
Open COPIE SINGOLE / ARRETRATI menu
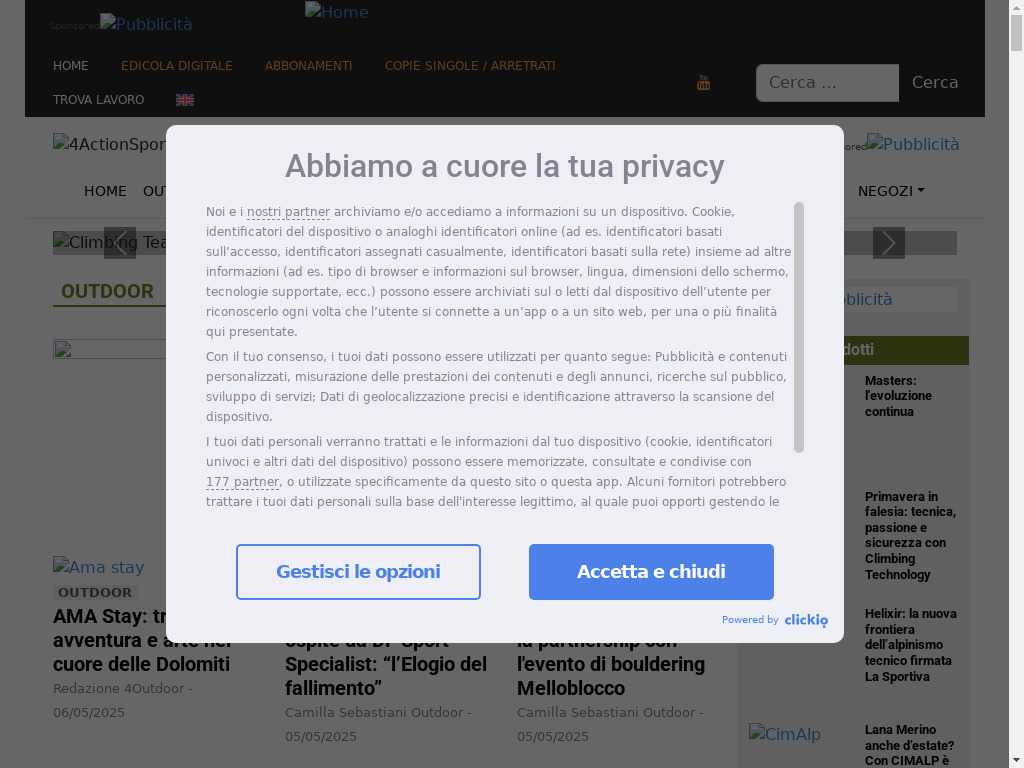tap(470, 66)
